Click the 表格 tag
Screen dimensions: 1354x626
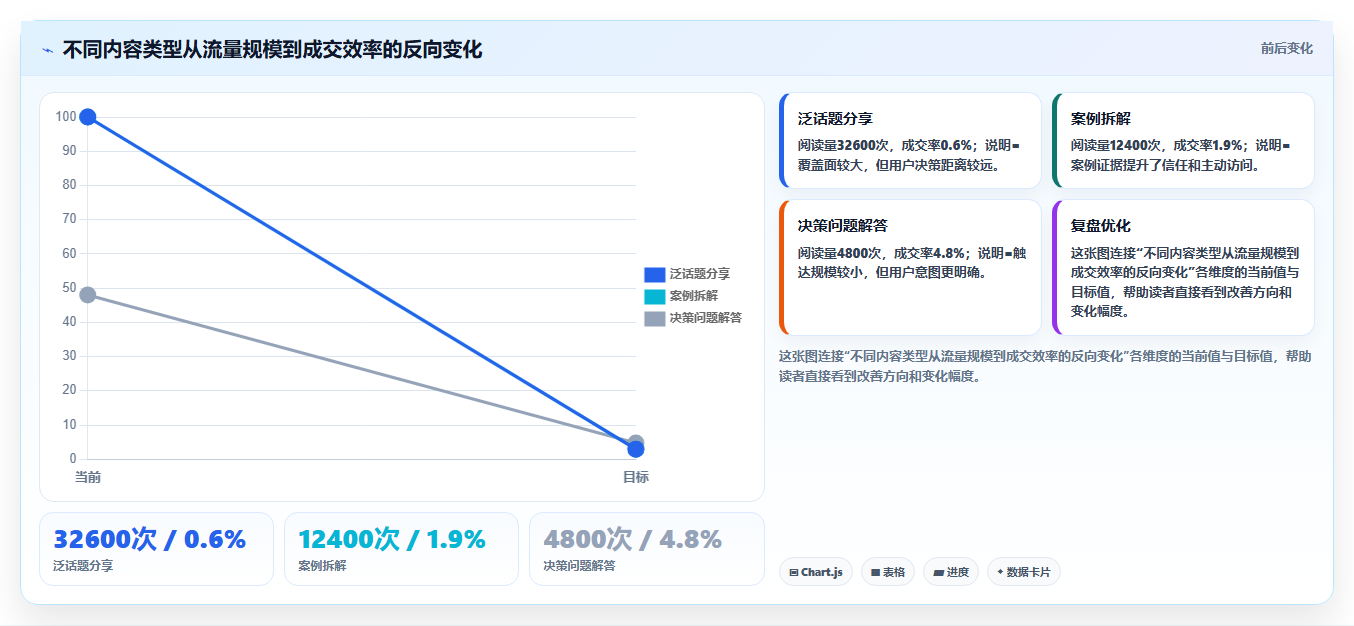click(x=888, y=572)
